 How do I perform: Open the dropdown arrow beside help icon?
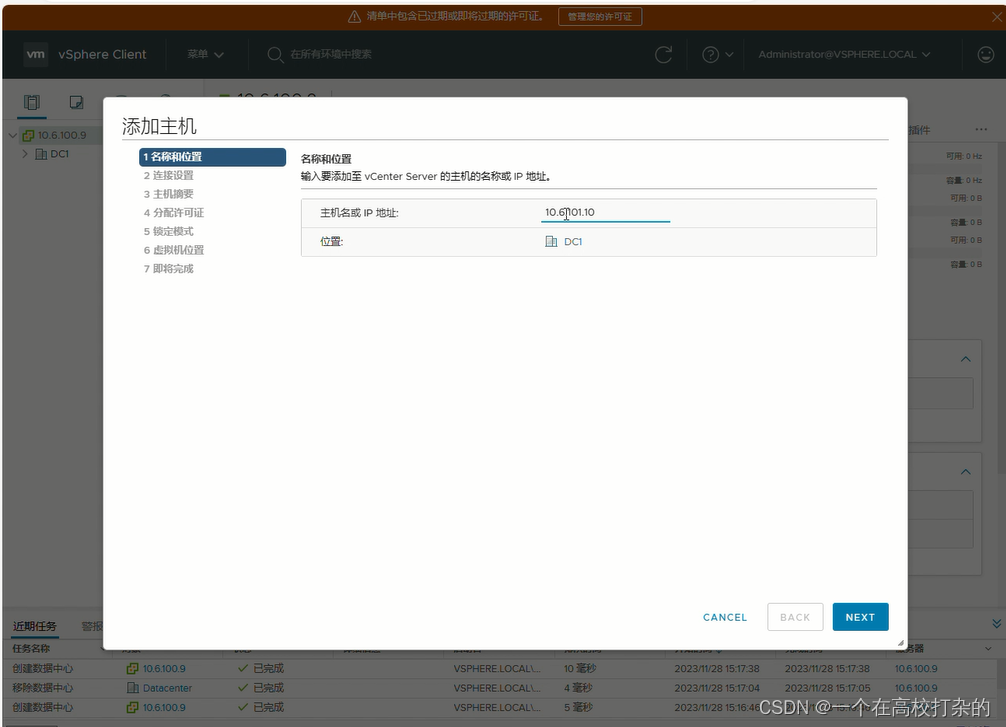(x=729, y=55)
